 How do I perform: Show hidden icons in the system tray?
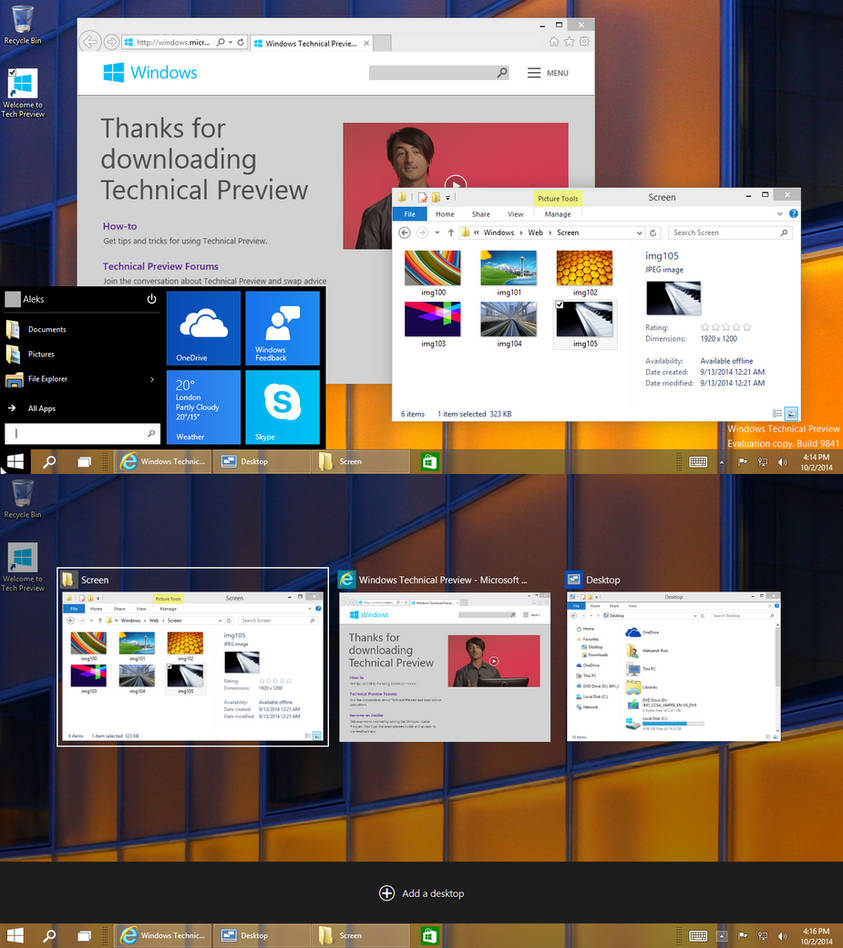click(722, 461)
